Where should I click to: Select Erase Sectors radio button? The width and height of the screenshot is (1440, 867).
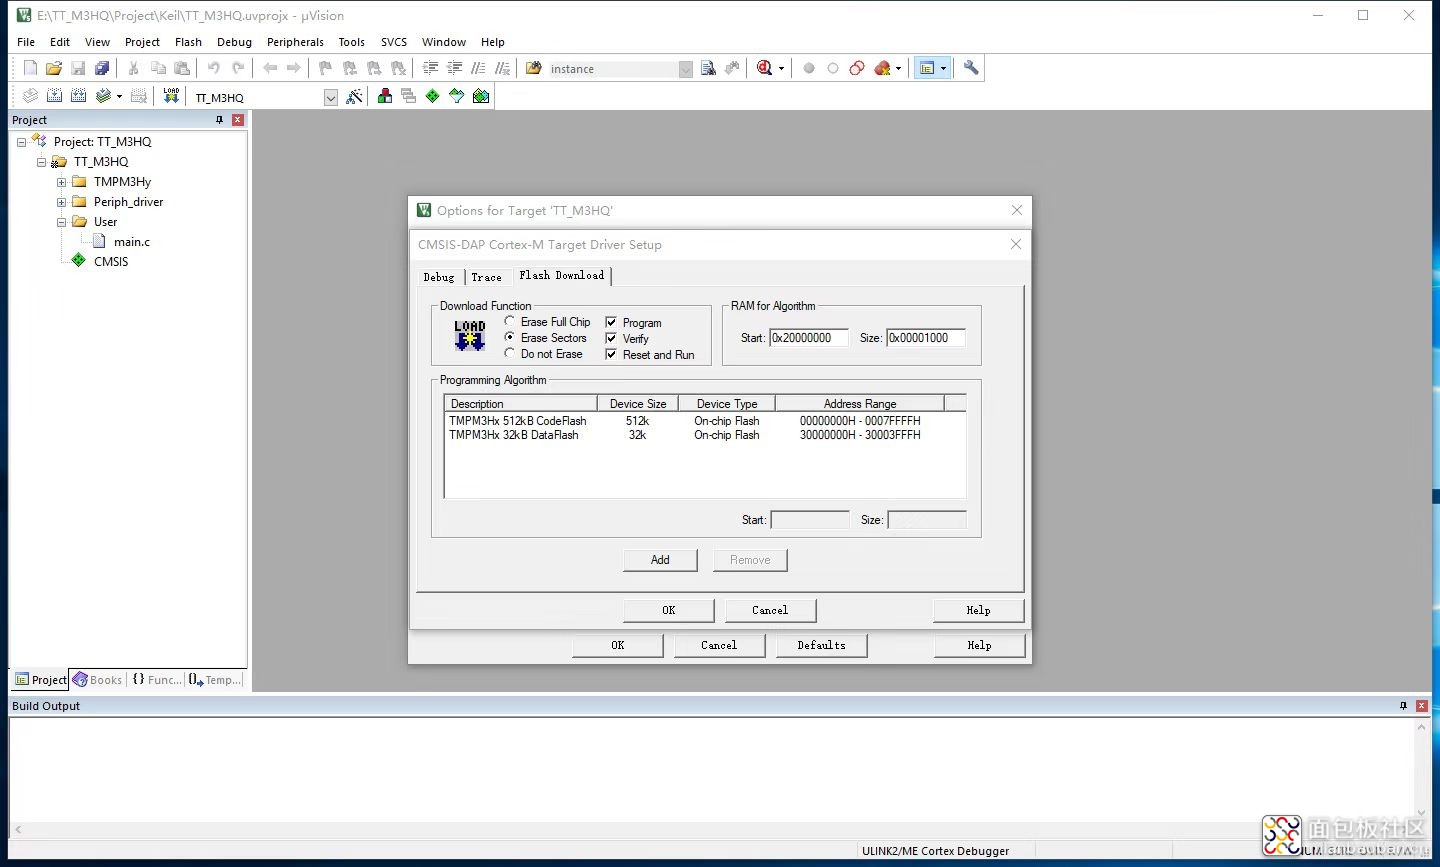tap(510, 337)
